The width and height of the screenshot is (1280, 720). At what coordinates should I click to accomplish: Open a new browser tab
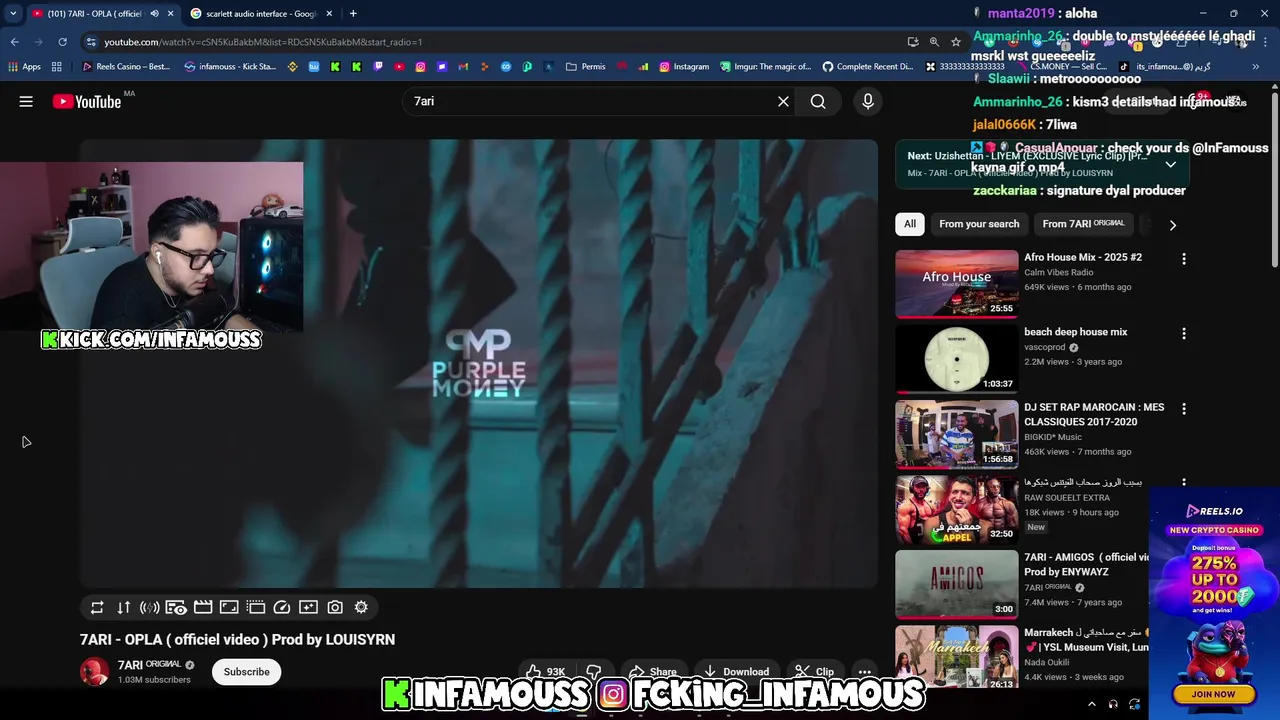click(x=353, y=13)
